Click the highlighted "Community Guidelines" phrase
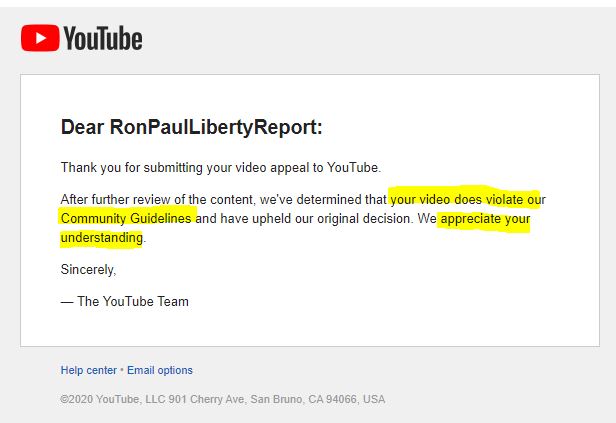Image resolution: width=616 pixels, height=423 pixels. pos(126,218)
